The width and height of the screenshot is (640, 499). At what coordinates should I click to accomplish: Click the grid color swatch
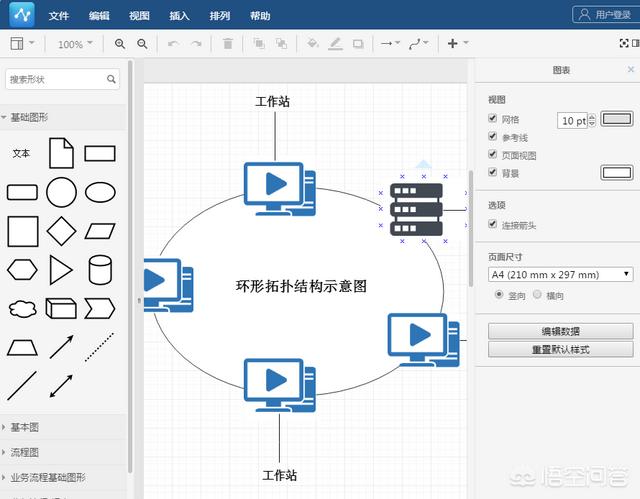617,119
